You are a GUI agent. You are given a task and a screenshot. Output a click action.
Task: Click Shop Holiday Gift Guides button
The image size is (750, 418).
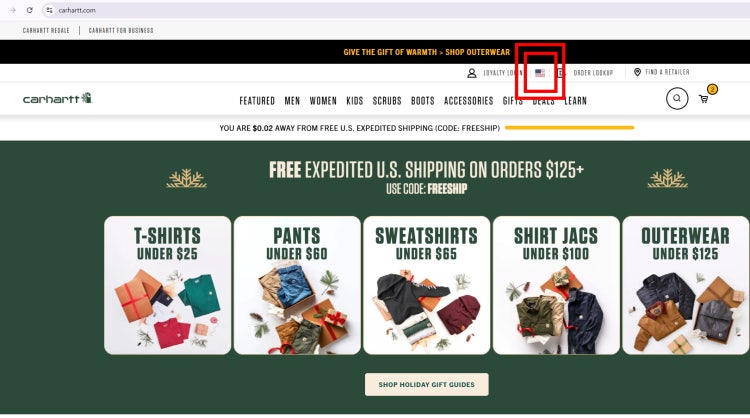click(427, 385)
